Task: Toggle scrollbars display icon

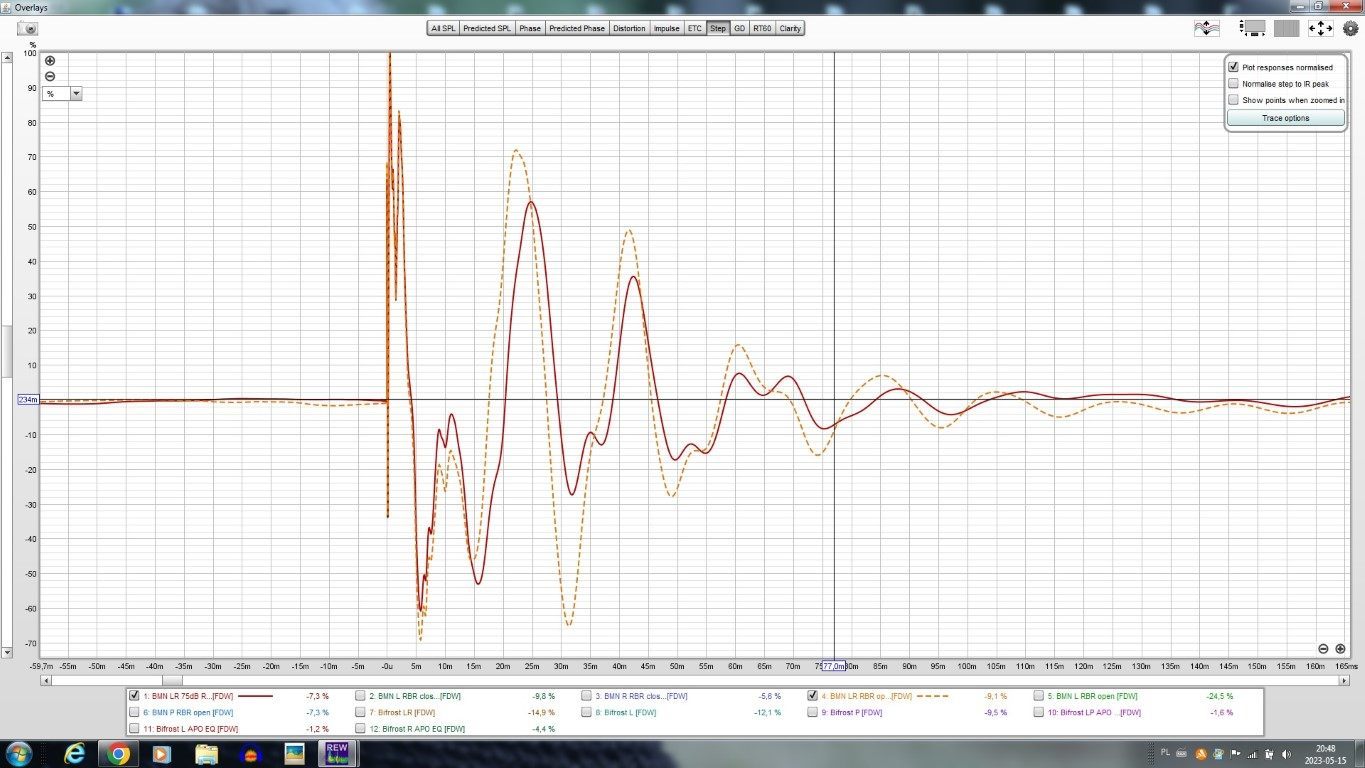Action: coord(1252,28)
